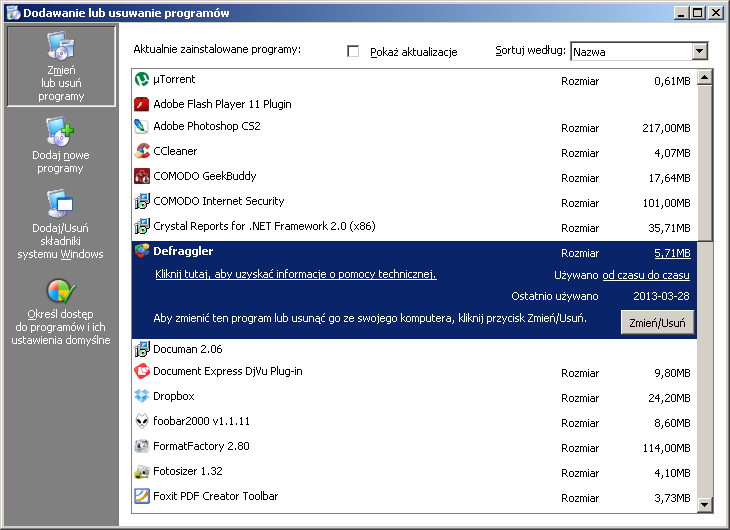Viewport: 730px width, 530px height.
Task: Click the bold 'Defraggler' entry title
Action: (x=183, y=251)
